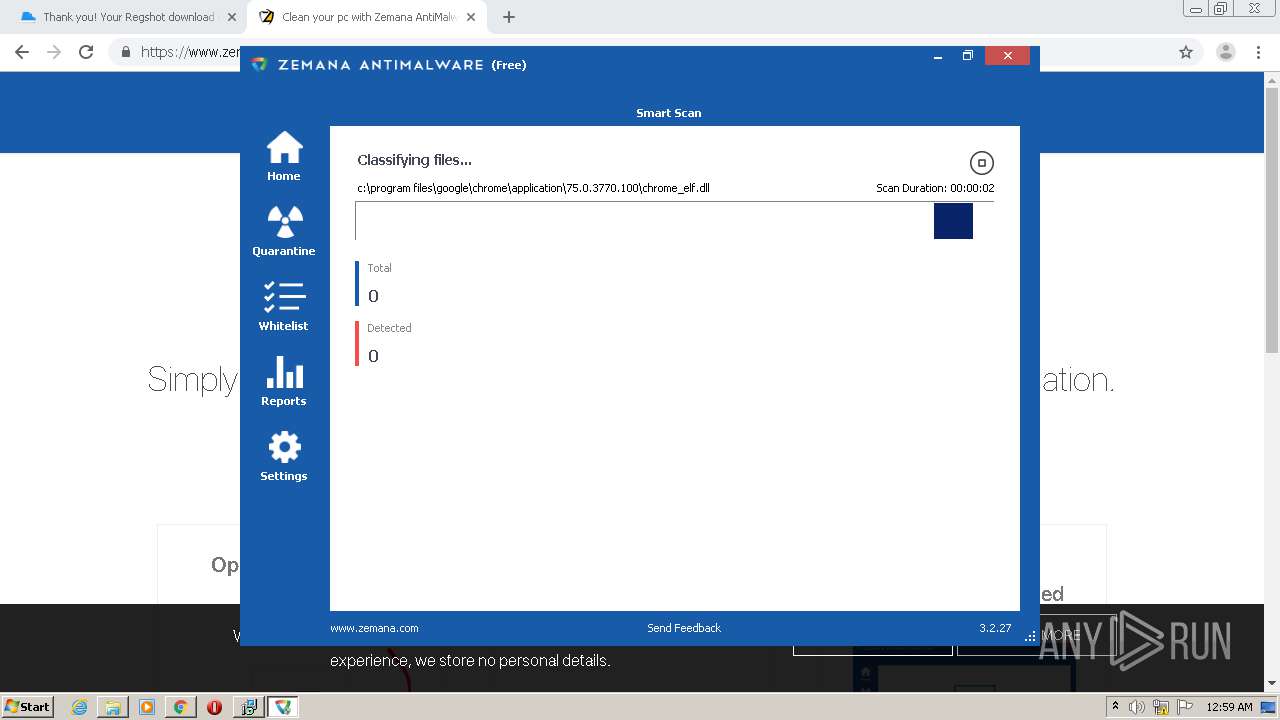Open the Chrome three-dot menu

[x=1259, y=52]
